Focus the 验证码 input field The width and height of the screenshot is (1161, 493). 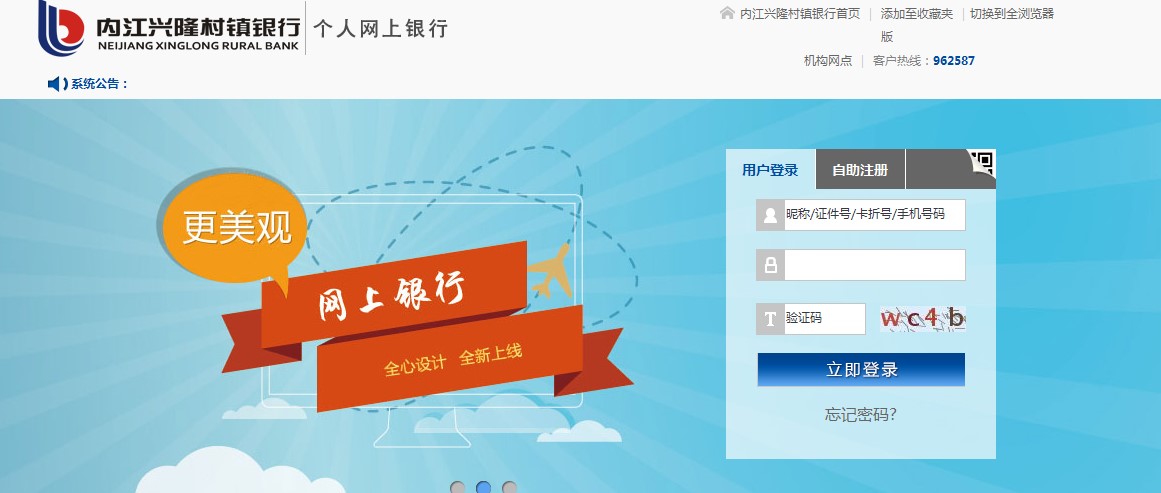pyautogui.click(x=825, y=319)
